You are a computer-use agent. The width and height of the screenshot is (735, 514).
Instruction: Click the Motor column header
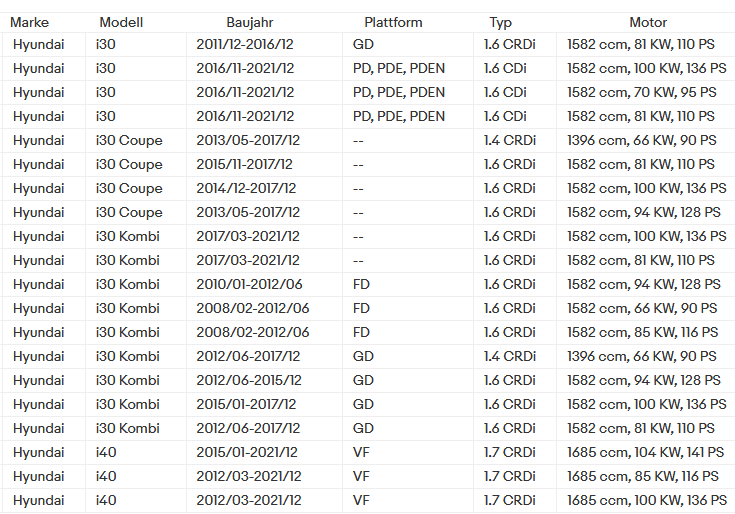coord(648,22)
